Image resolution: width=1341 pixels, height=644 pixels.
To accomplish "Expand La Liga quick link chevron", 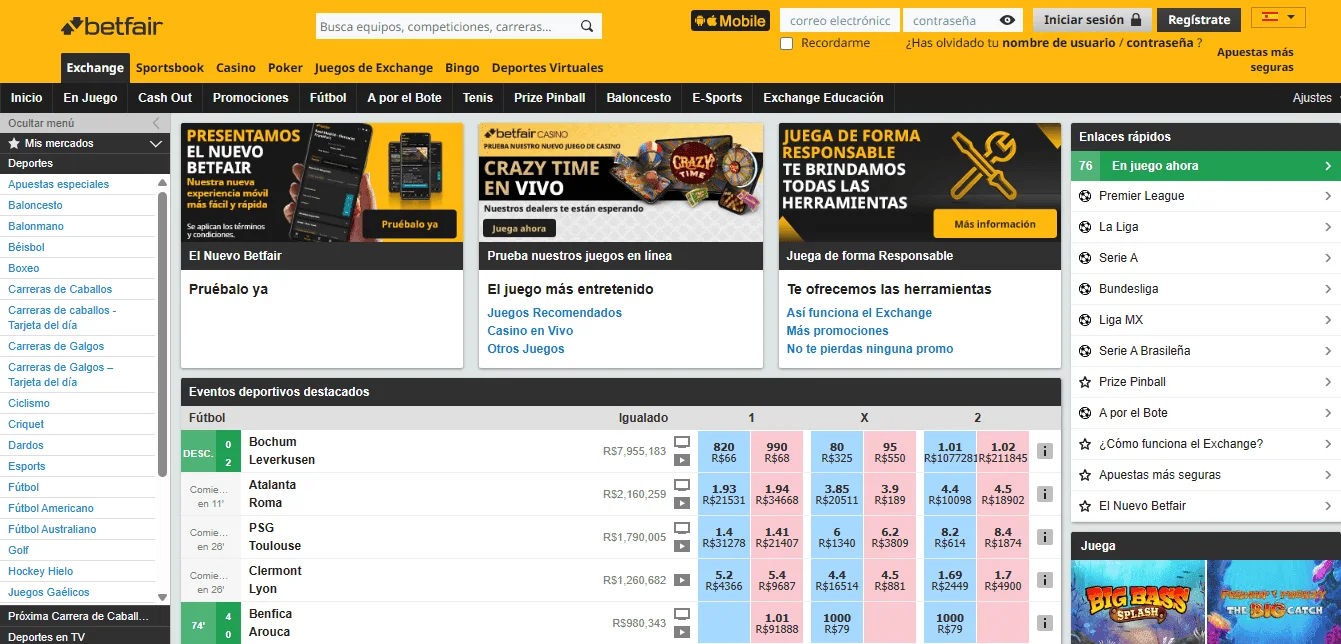I will (x=1328, y=227).
